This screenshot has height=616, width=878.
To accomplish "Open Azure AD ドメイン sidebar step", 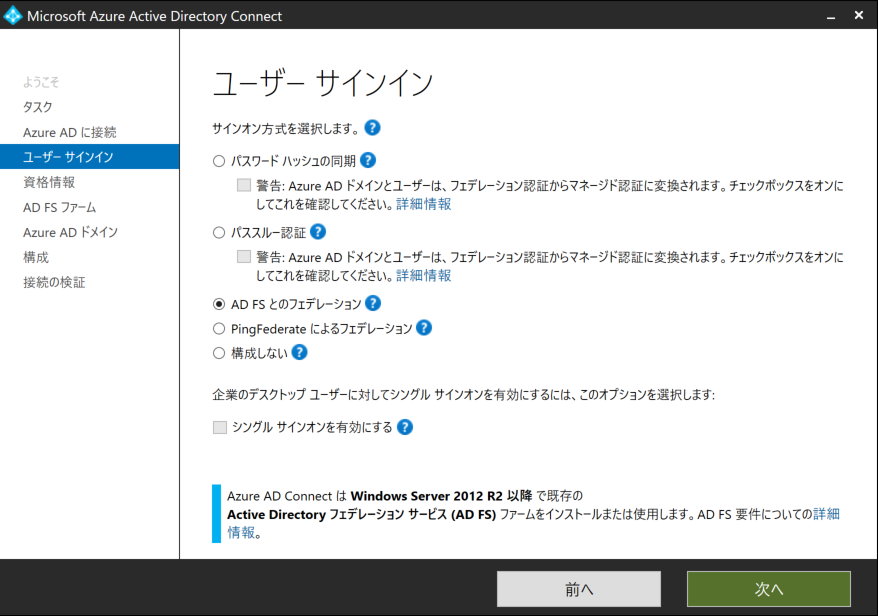I will point(70,232).
